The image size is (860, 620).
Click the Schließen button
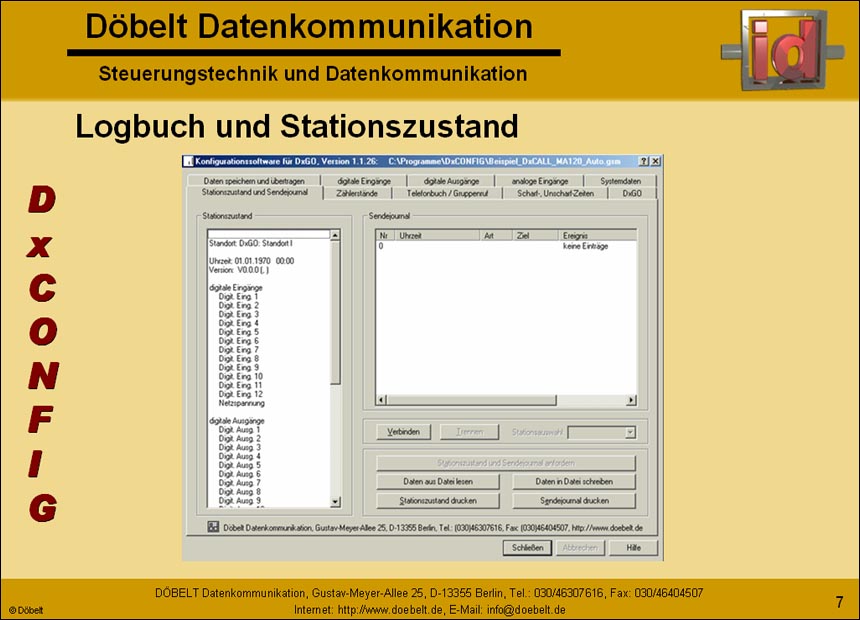pos(527,547)
